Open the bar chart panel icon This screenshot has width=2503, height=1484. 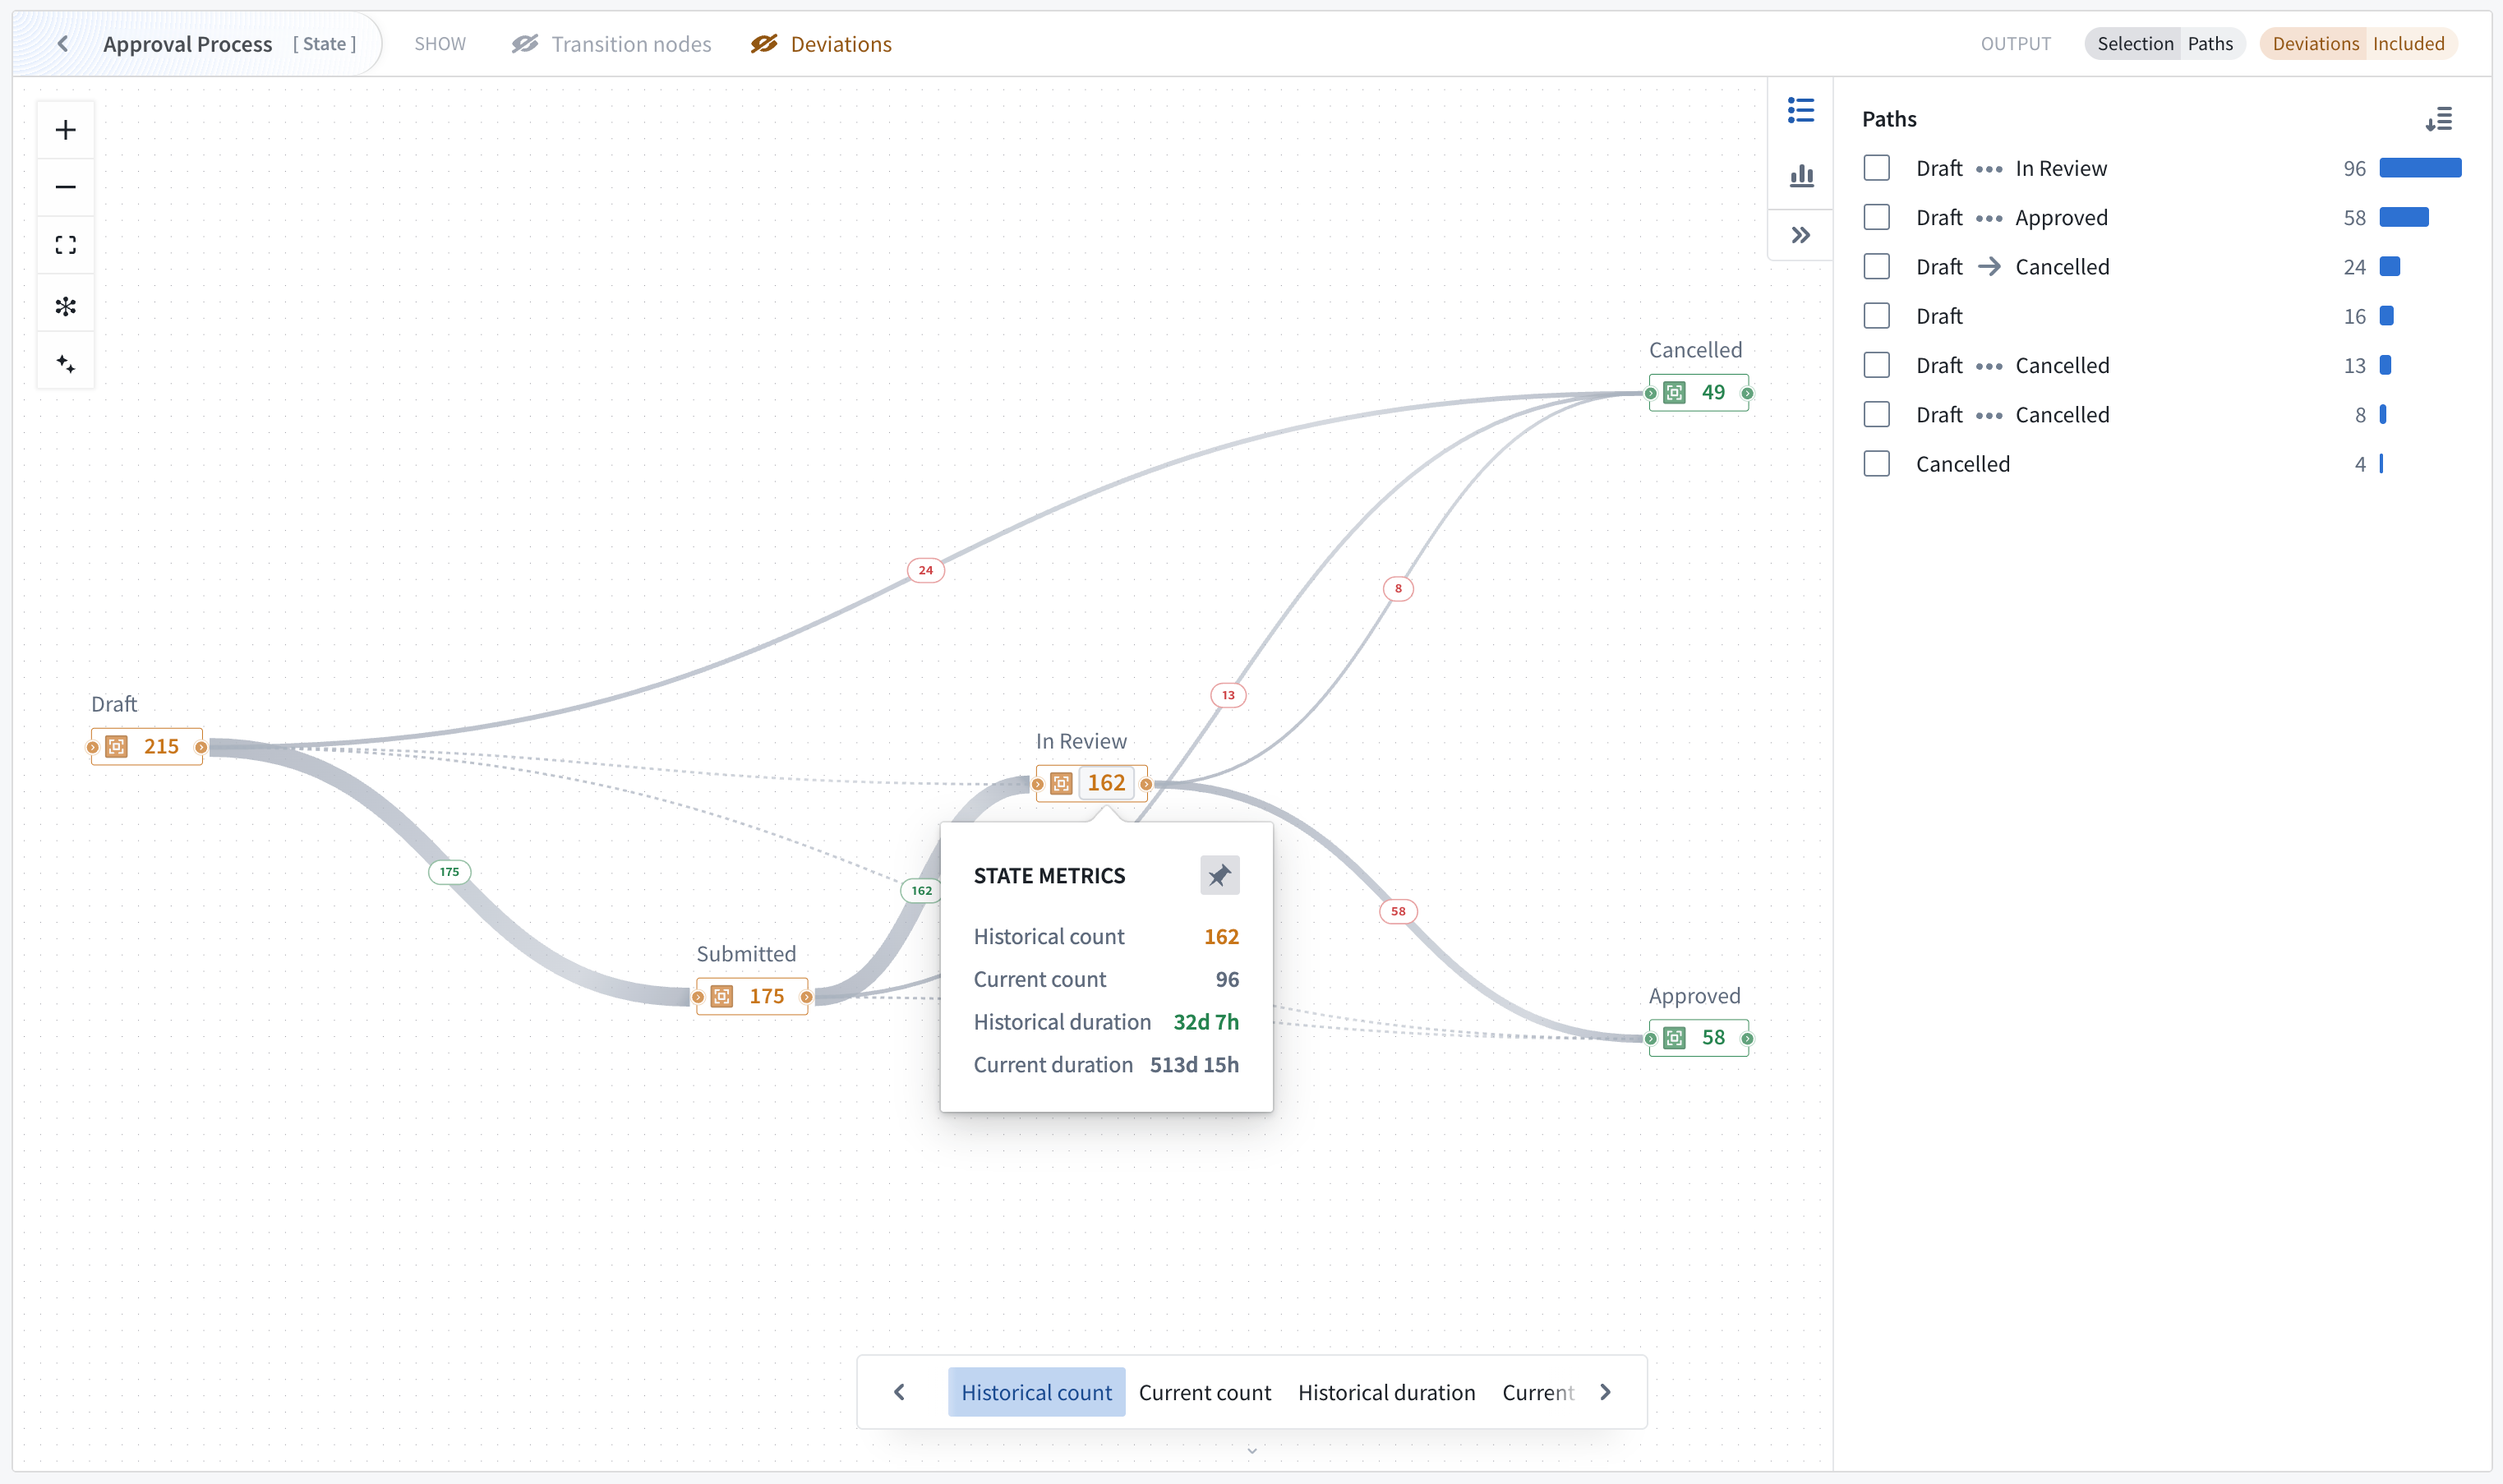(1801, 175)
